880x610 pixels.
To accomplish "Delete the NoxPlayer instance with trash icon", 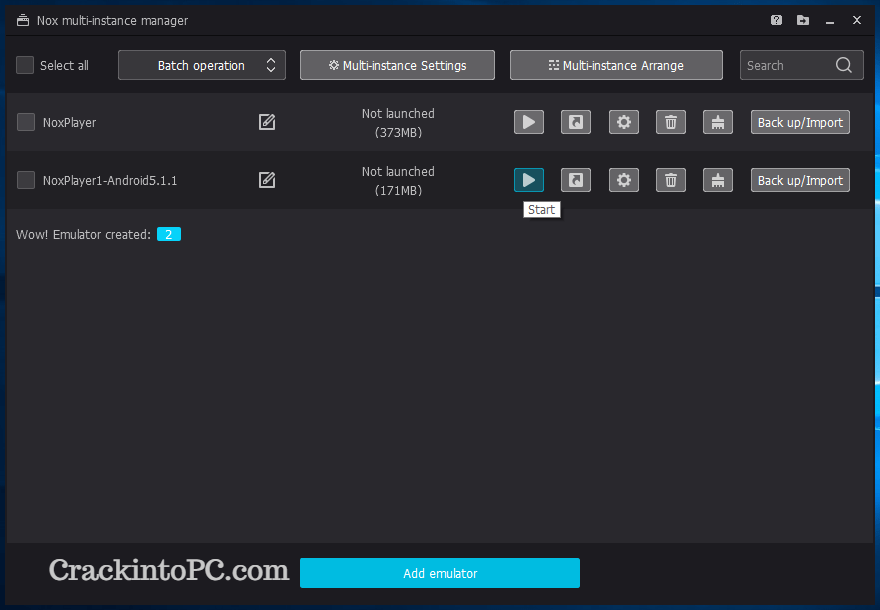I will pyautogui.click(x=671, y=122).
